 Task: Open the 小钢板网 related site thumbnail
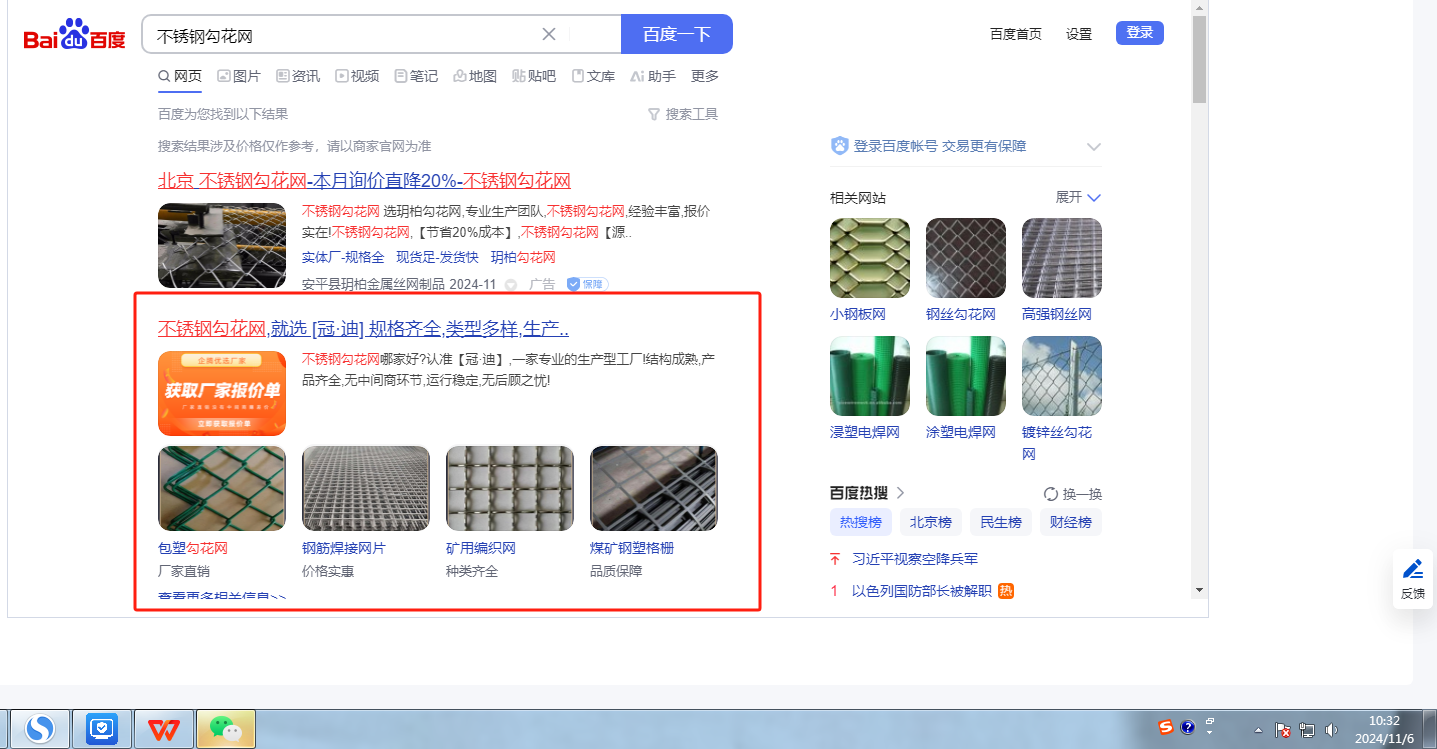click(x=870, y=258)
